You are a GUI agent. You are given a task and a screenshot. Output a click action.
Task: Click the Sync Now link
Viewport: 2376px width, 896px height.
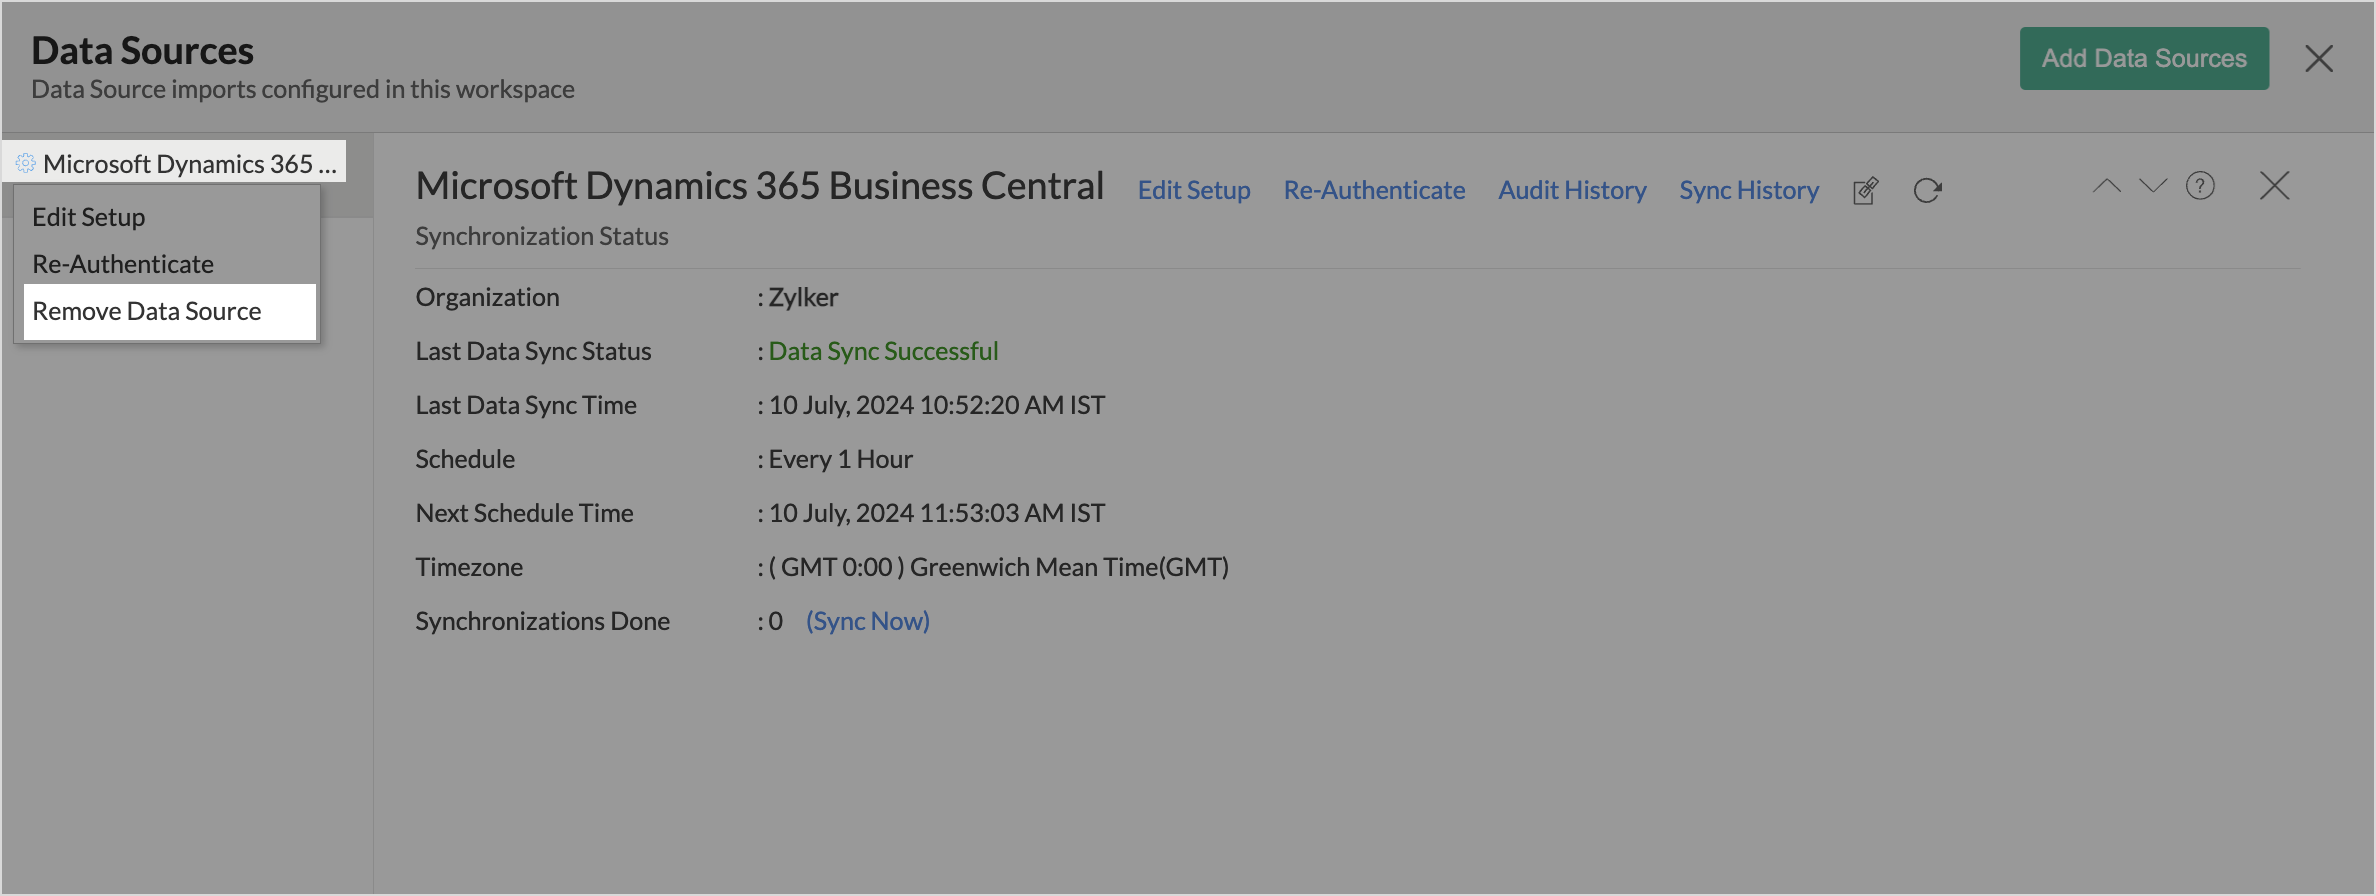click(x=868, y=621)
